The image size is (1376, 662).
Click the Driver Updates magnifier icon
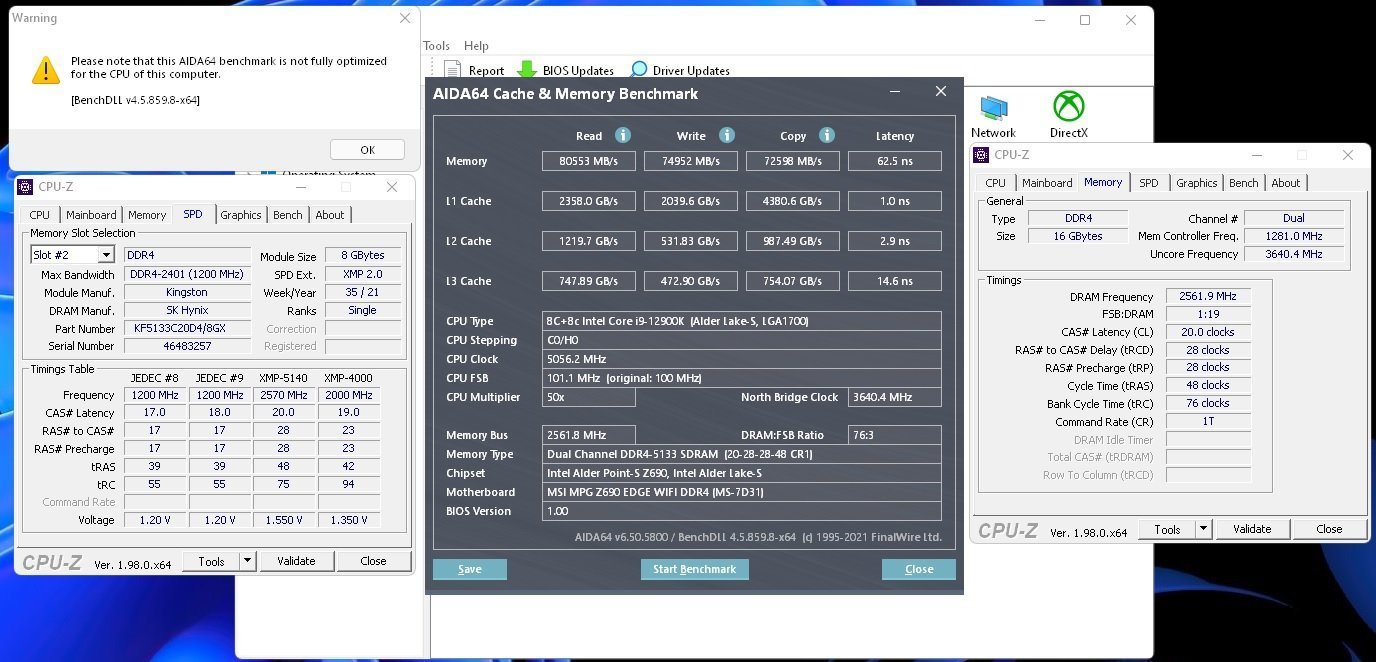point(638,70)
